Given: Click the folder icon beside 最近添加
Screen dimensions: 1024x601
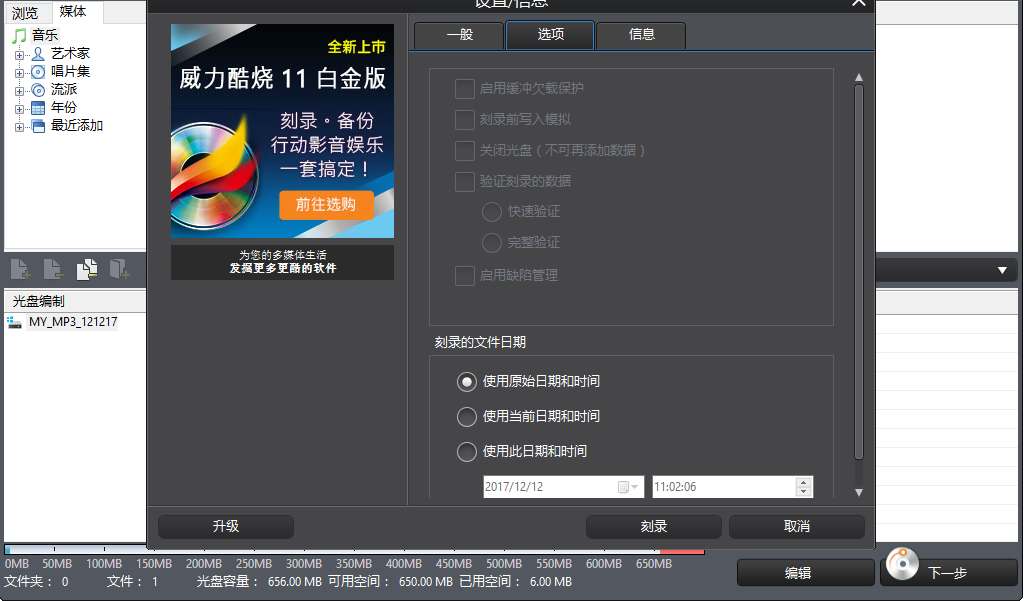Looking at the screenshot, I should pos(39,126).
